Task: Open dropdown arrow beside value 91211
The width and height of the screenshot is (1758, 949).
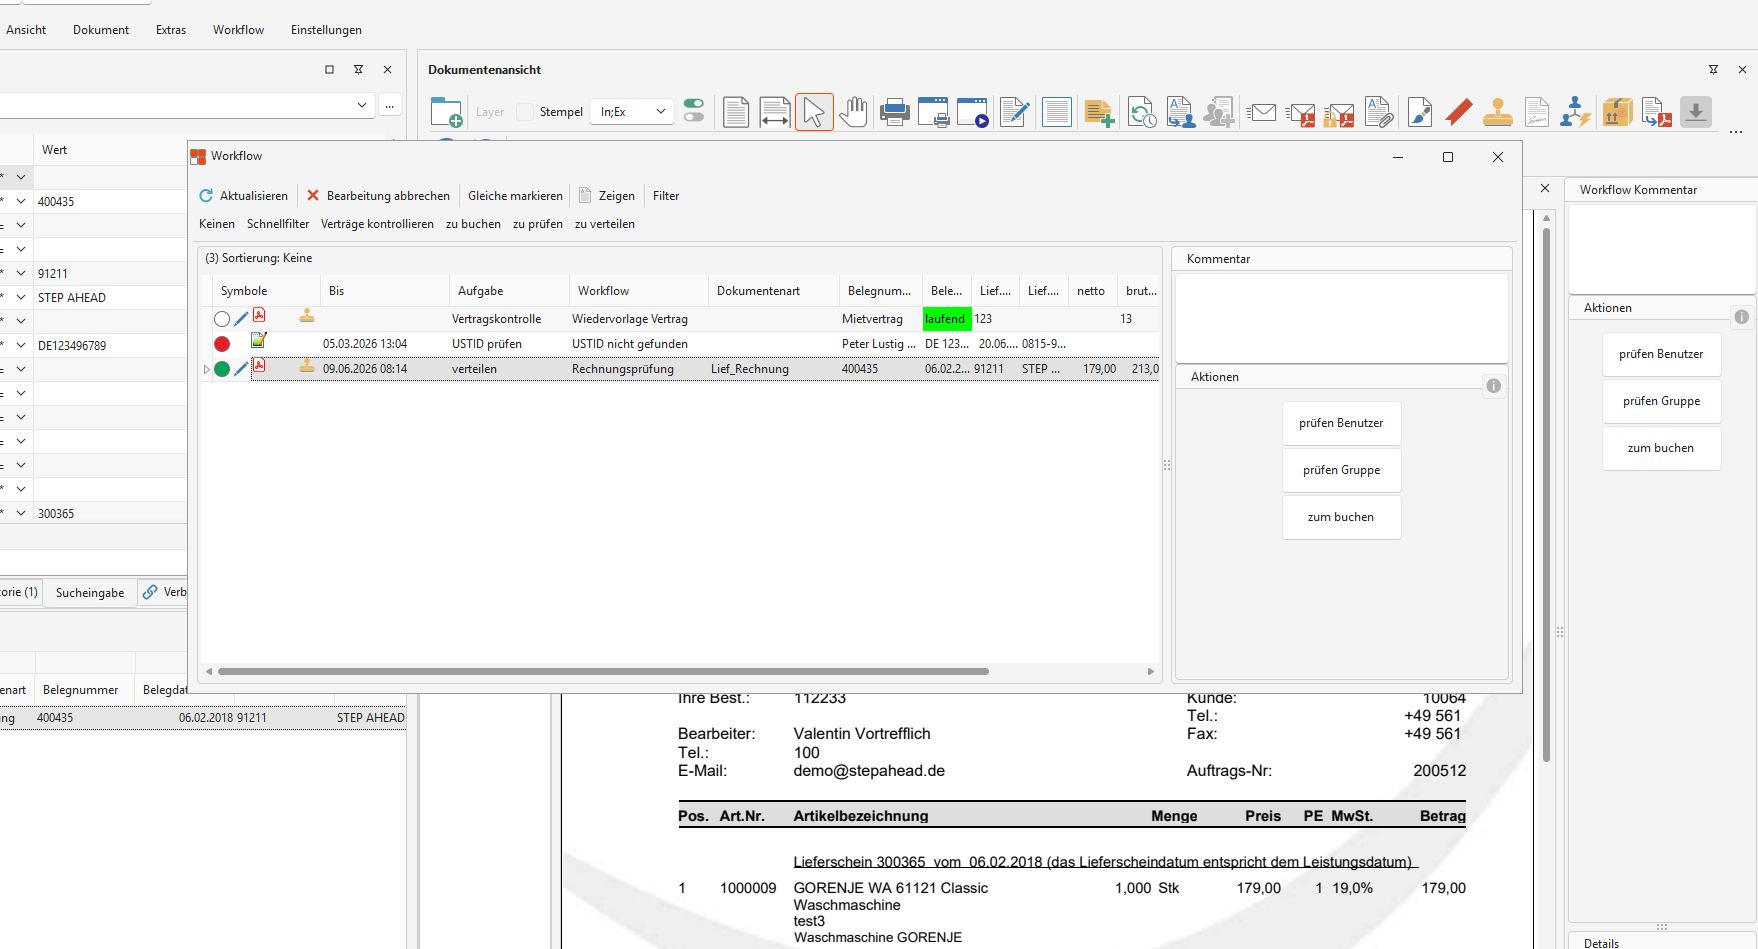Action: click(x=20, y=273)
